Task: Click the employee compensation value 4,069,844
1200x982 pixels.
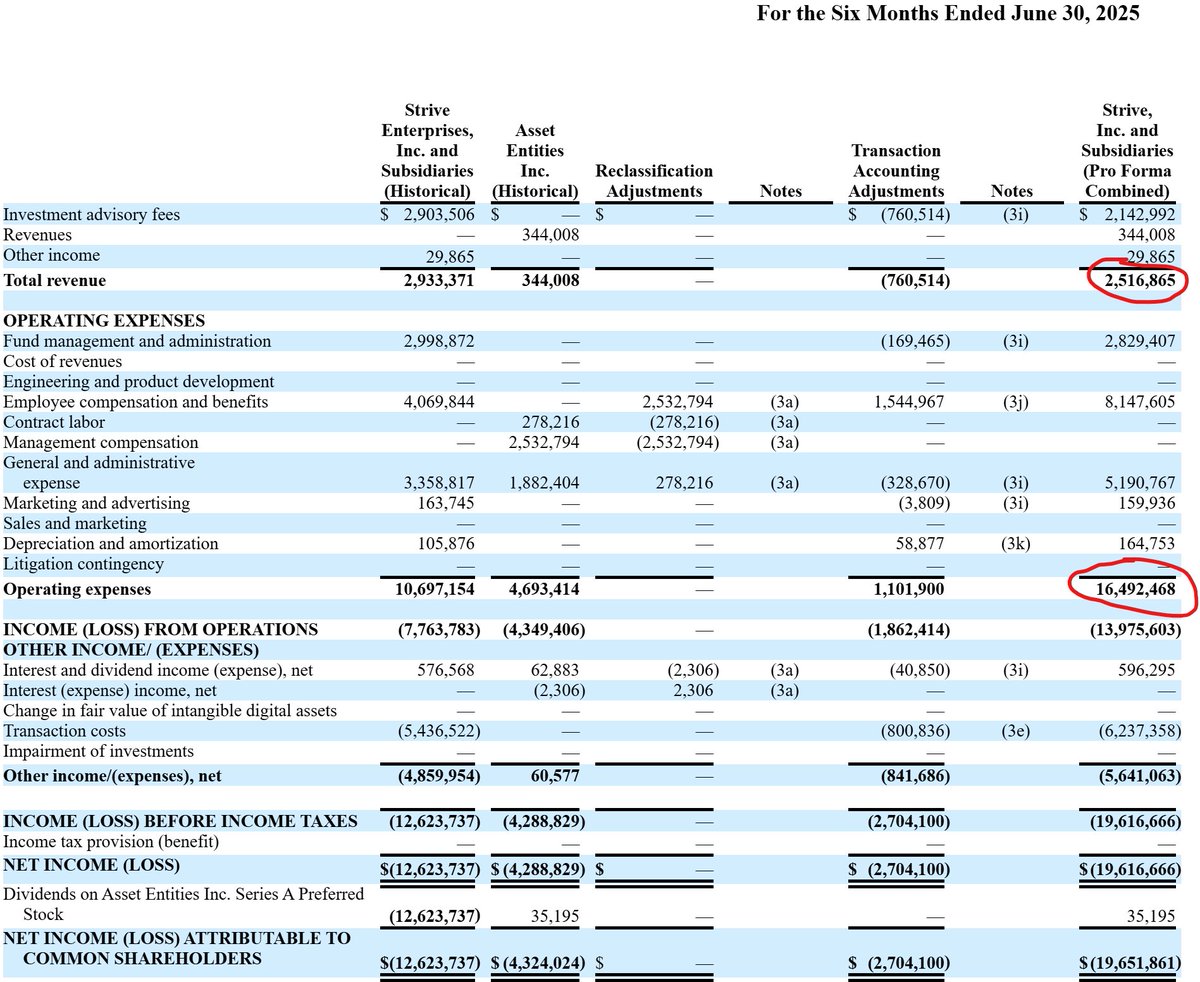Action: tap(439, 402)
